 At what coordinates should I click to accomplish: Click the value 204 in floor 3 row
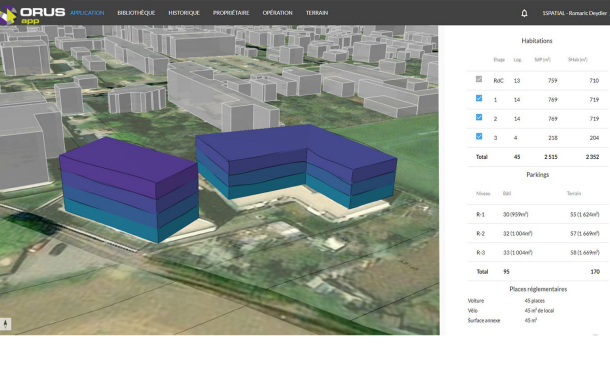pyautogui.click(x=594, y=138)
